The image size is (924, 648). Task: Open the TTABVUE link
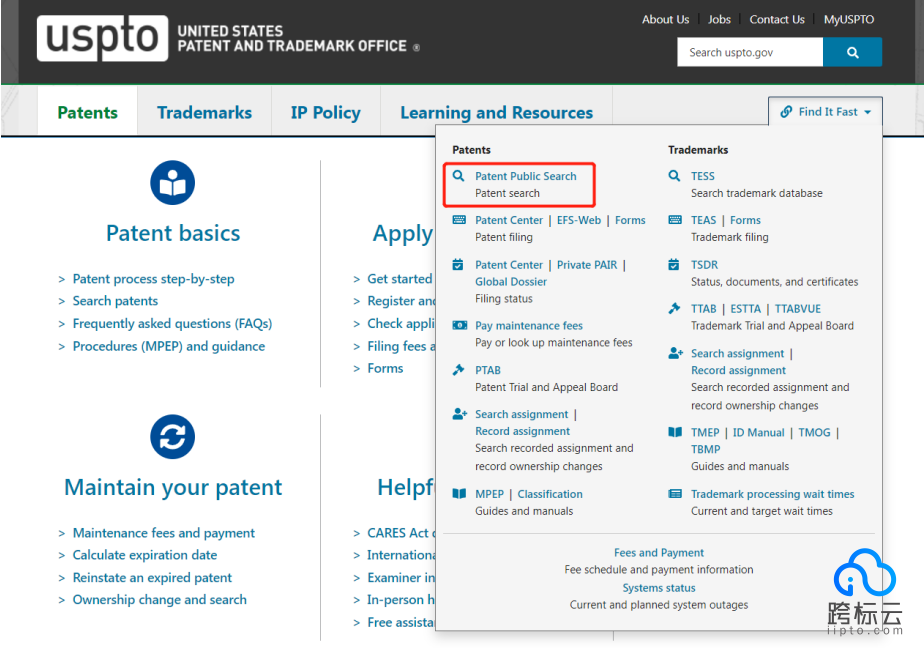pos(797,309)
